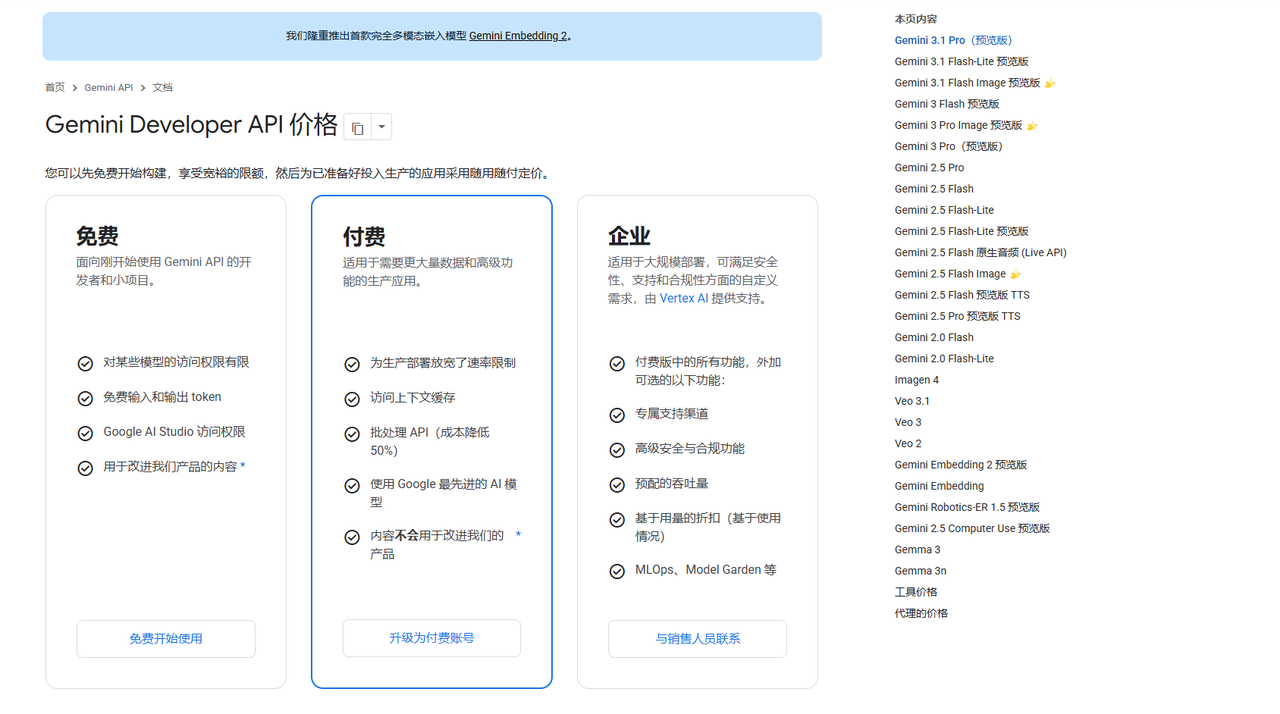Image resolution: width=1280 pixels, height=714 pixels.
Task: Click the checkmark icon beside 预配的吞吐量
Action: 617,485
